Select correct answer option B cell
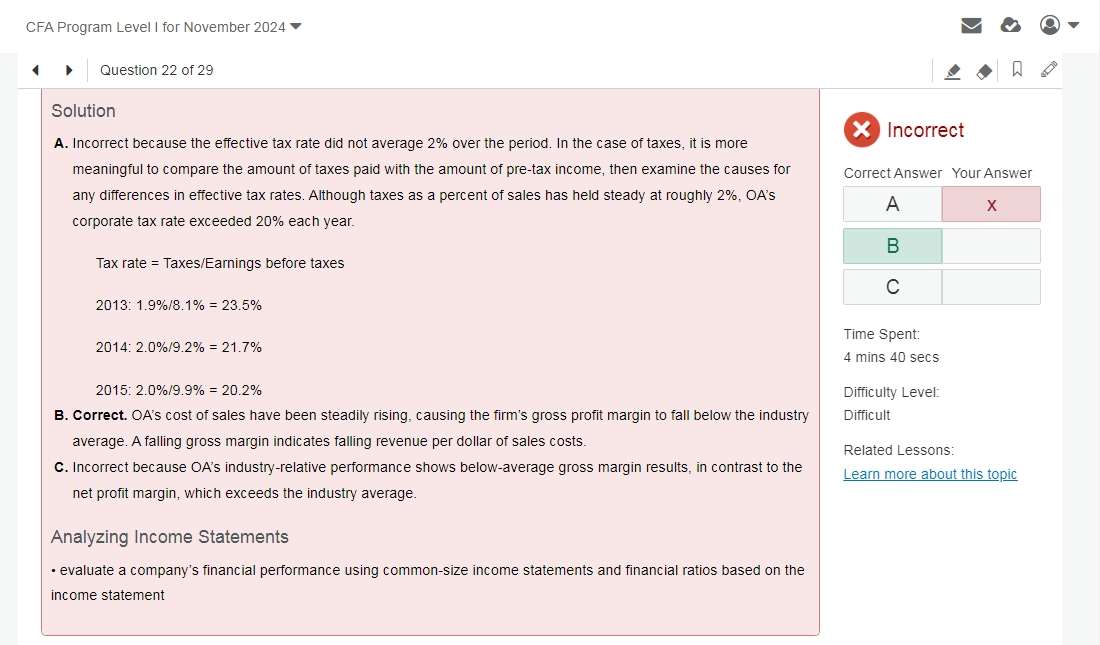 tap(892, 246)
